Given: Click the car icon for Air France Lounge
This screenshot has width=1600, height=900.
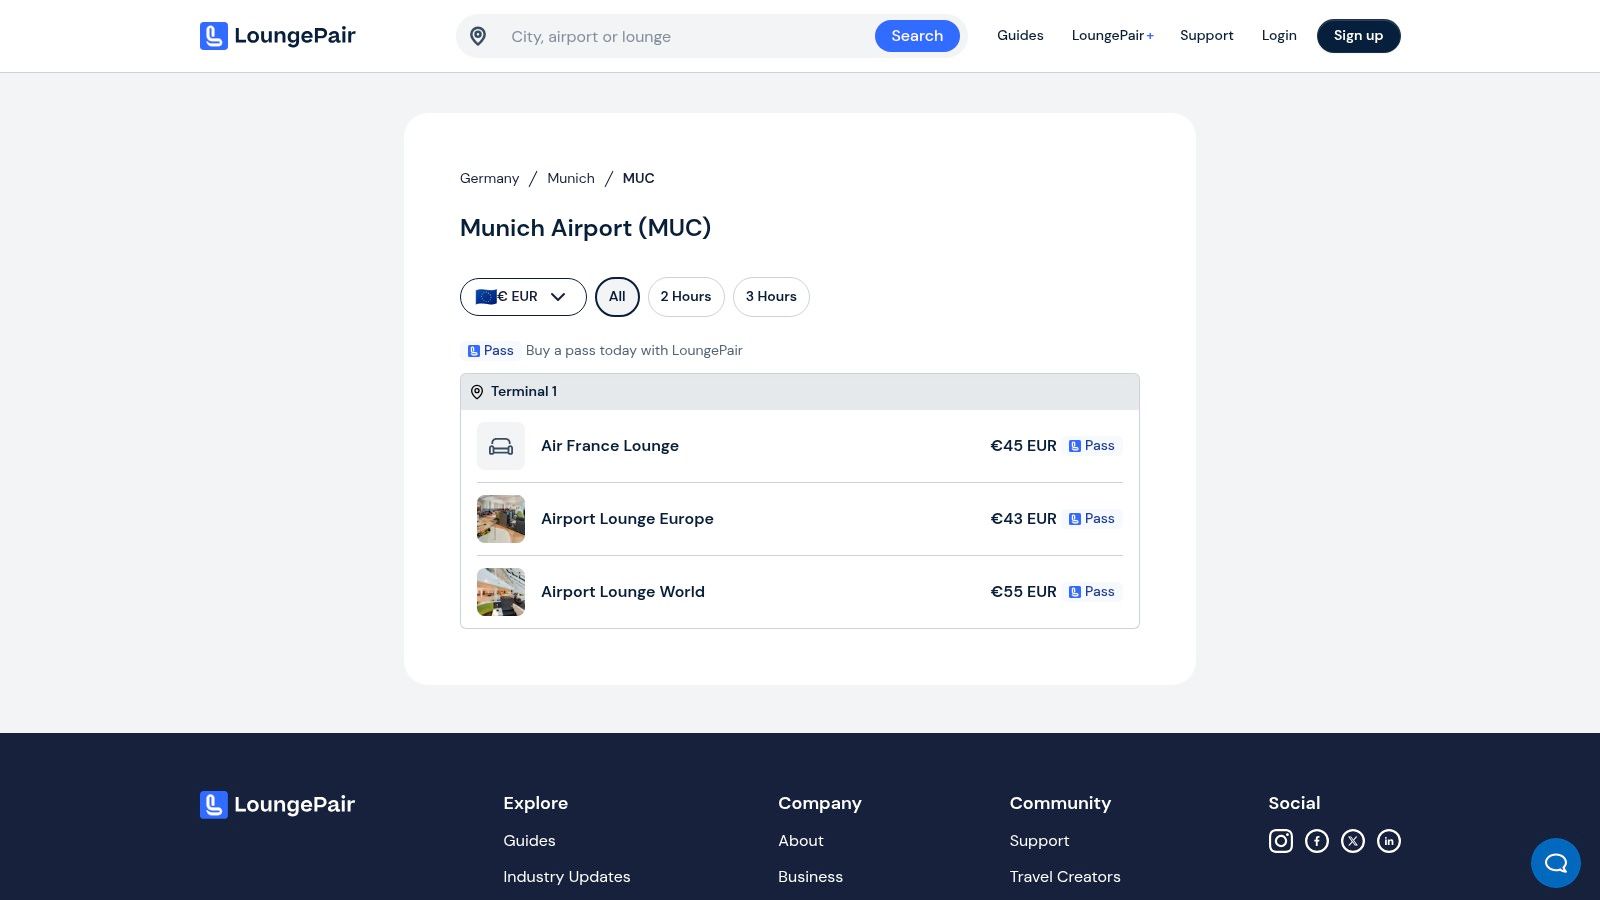Looking at the screenshot, I should (500, 445).
